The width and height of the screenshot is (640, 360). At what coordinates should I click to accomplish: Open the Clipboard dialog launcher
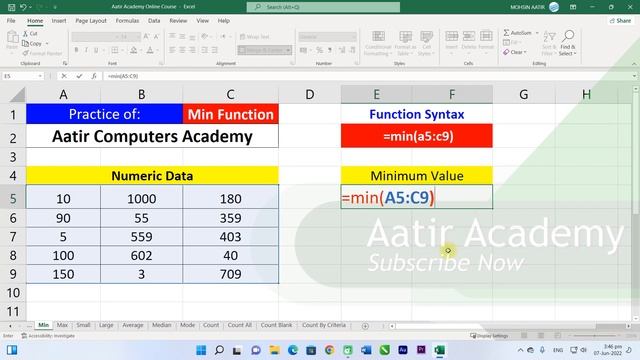(65, 63)
